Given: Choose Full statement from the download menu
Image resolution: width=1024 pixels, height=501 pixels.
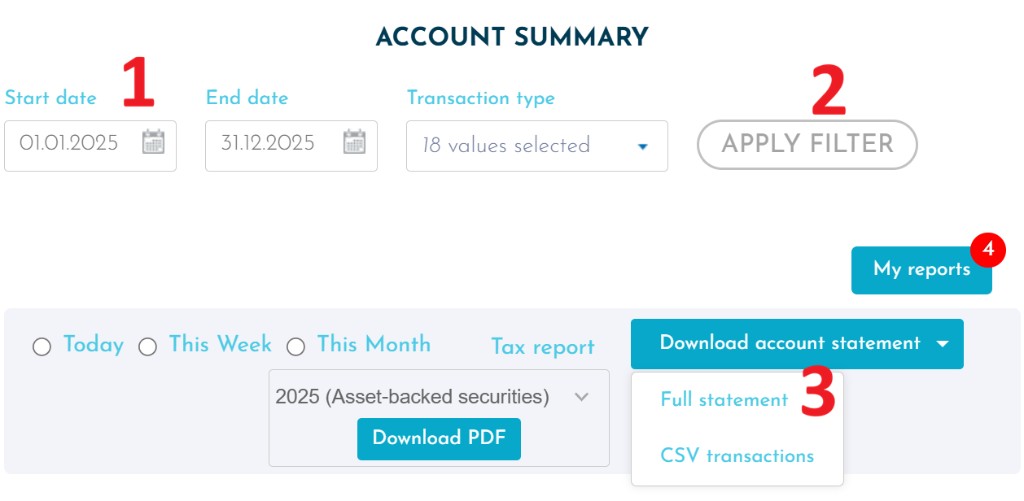Looking at the screenshot, I should click(x=724, y=400).
